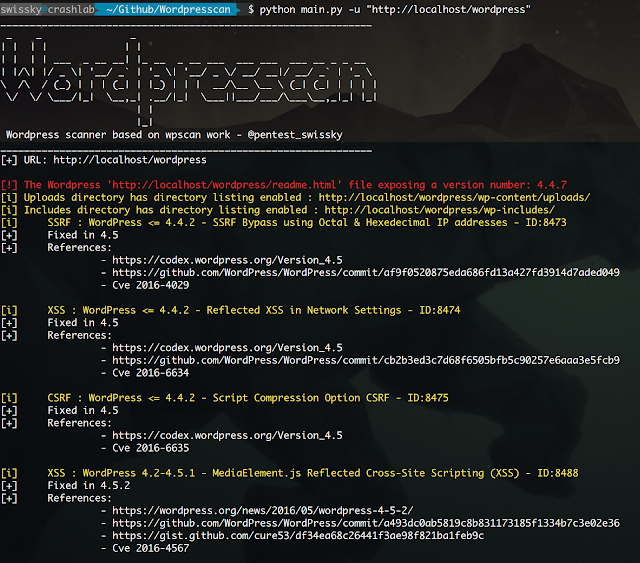Image resolution: width=640 pixels, height=563 pixels.
Task: Click the 'Fixed in 4.5.2' line
Action: tap(89, 485)
